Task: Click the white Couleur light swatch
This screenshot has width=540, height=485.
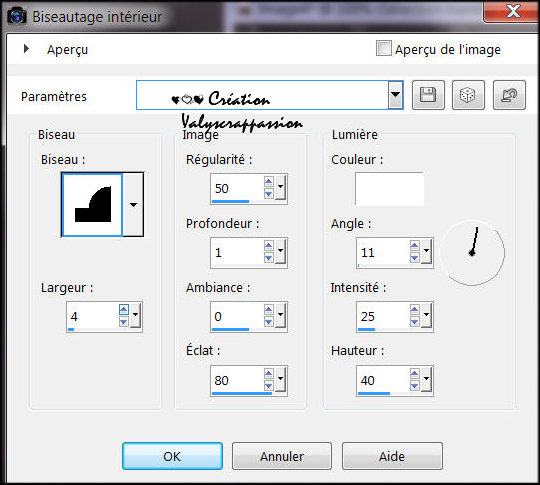Action: 390,189
